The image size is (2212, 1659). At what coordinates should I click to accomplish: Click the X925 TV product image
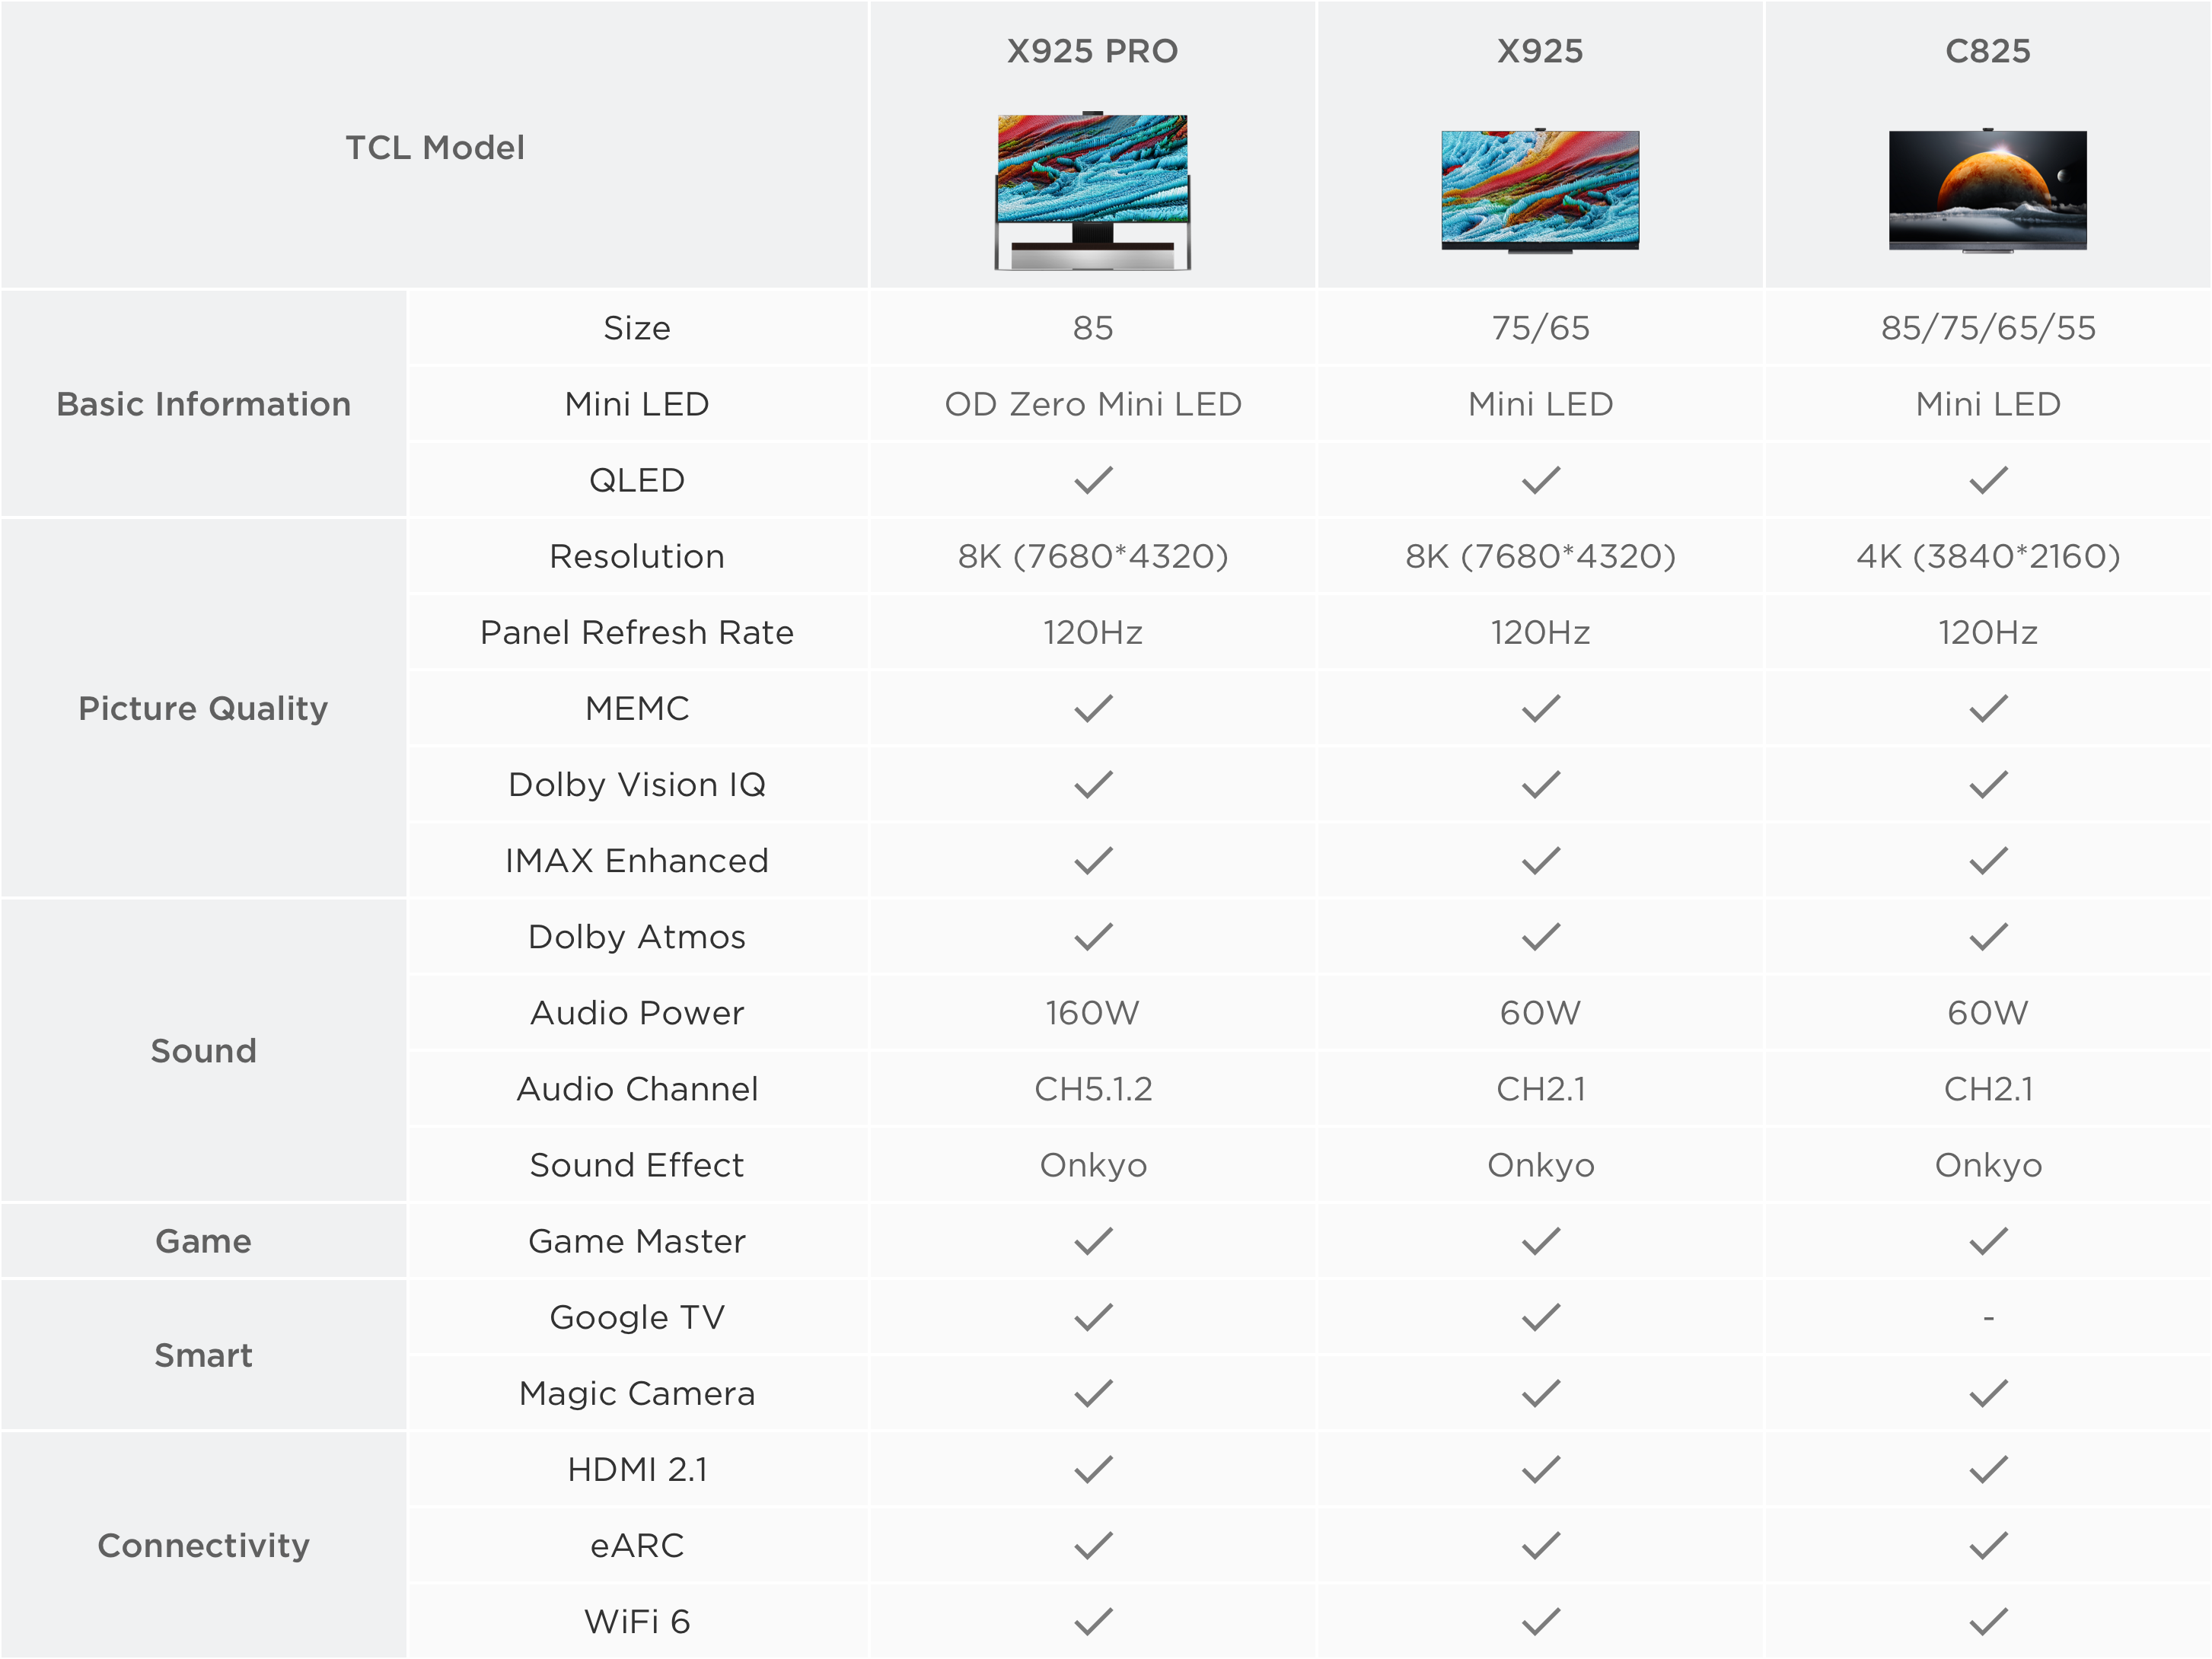tap(1540, 190)
